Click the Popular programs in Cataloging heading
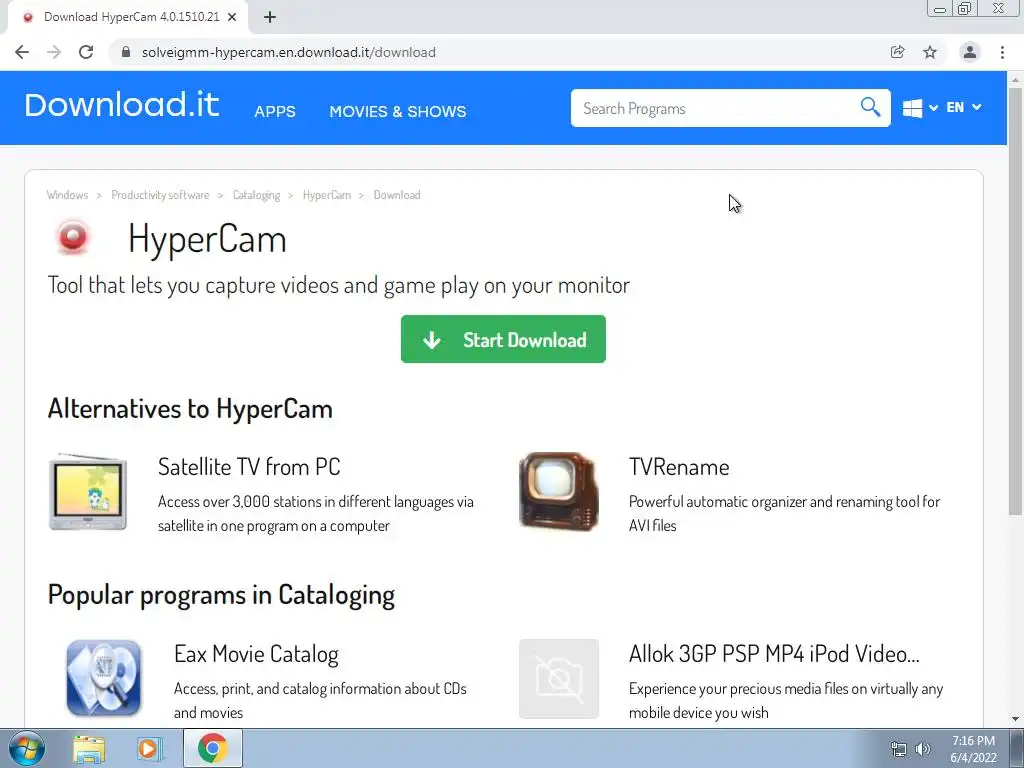1024x768 pixels. pos(221,595)
